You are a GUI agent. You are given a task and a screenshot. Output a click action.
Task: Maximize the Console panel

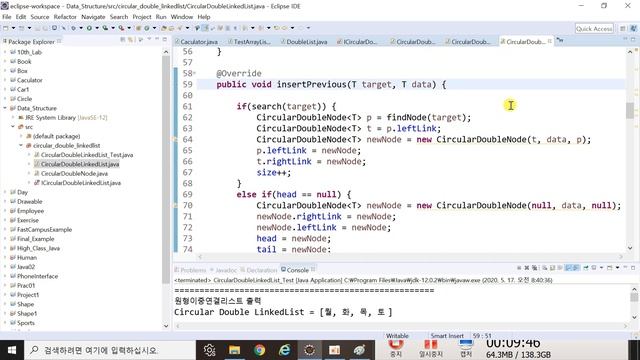(633, 267)
